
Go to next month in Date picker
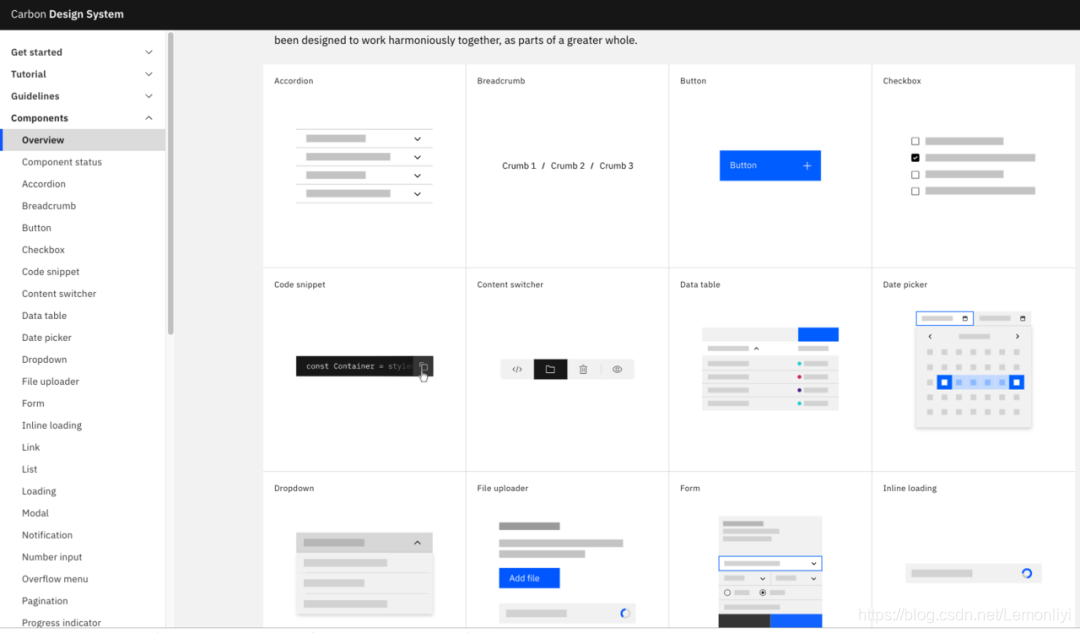pos(1017,336)
